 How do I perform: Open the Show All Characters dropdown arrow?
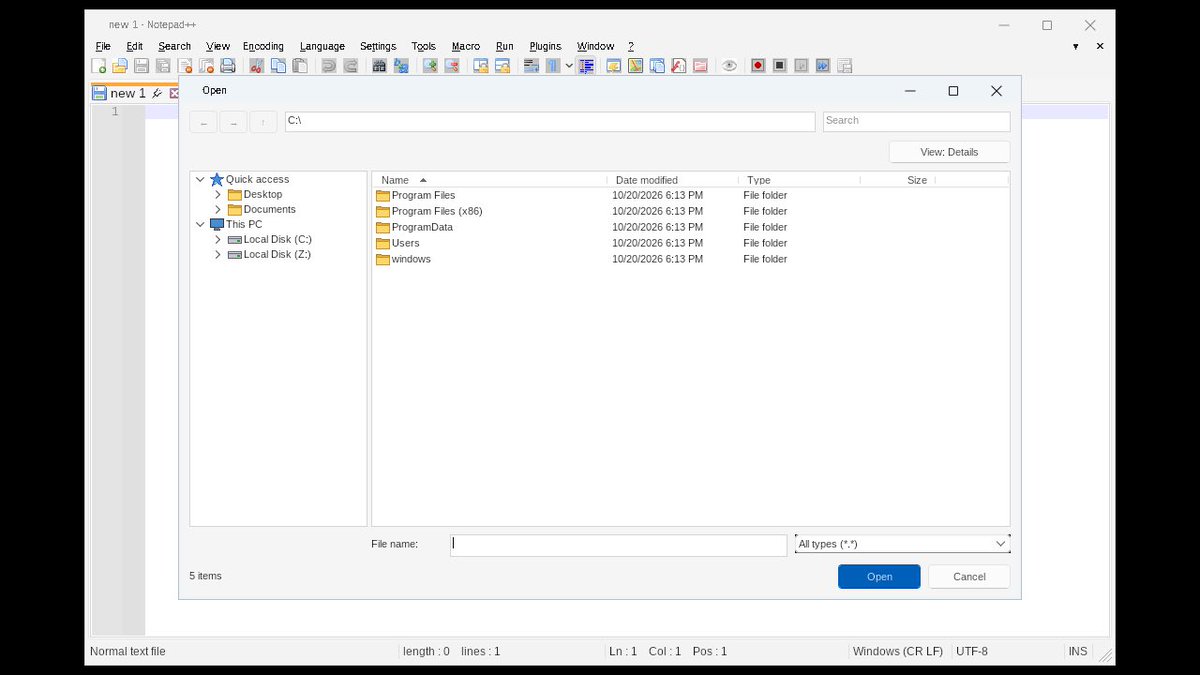point(569,66)
